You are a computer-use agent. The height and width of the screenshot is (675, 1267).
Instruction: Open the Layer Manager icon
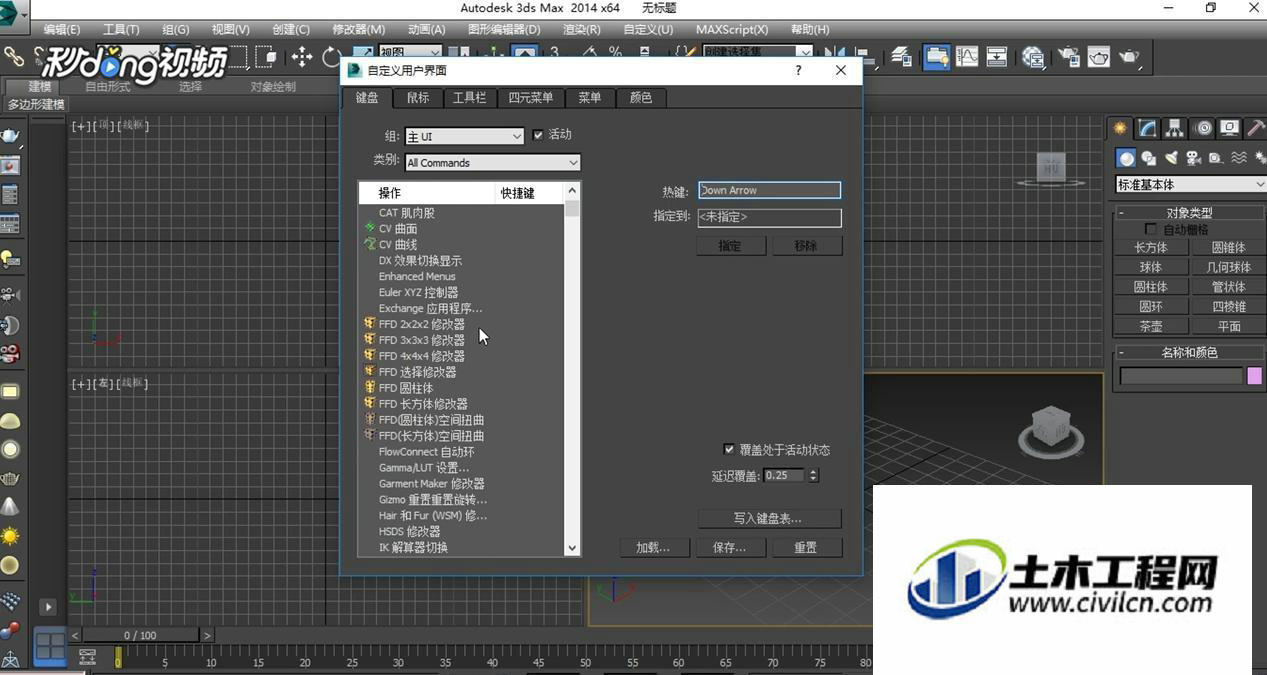(901, 57)
